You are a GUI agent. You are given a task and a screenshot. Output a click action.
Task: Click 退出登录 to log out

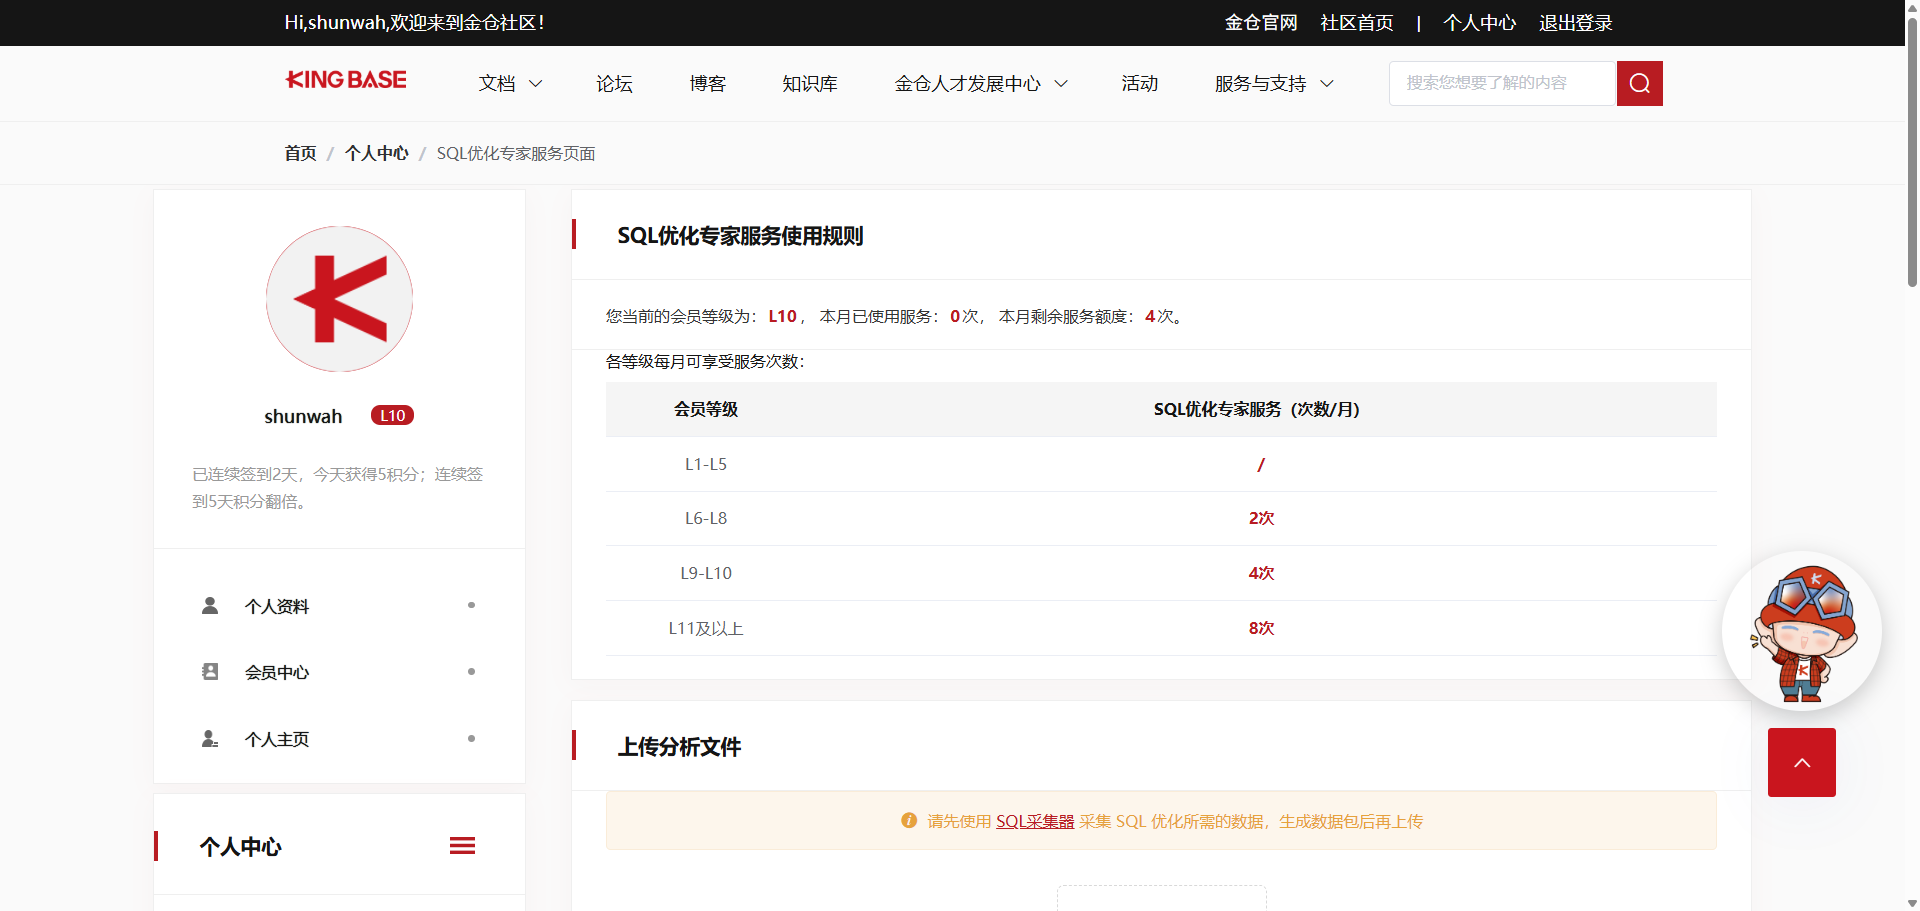pyautogui.click(x=1576, y=23)
